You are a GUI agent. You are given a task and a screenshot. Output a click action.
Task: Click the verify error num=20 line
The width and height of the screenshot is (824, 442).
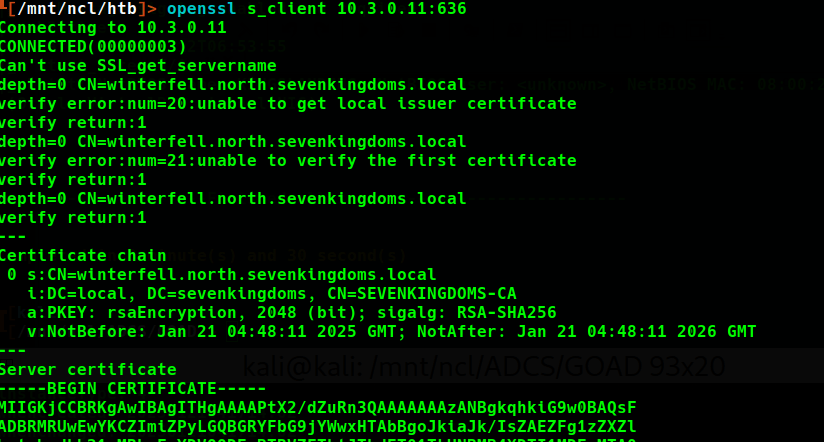(290, 104)
